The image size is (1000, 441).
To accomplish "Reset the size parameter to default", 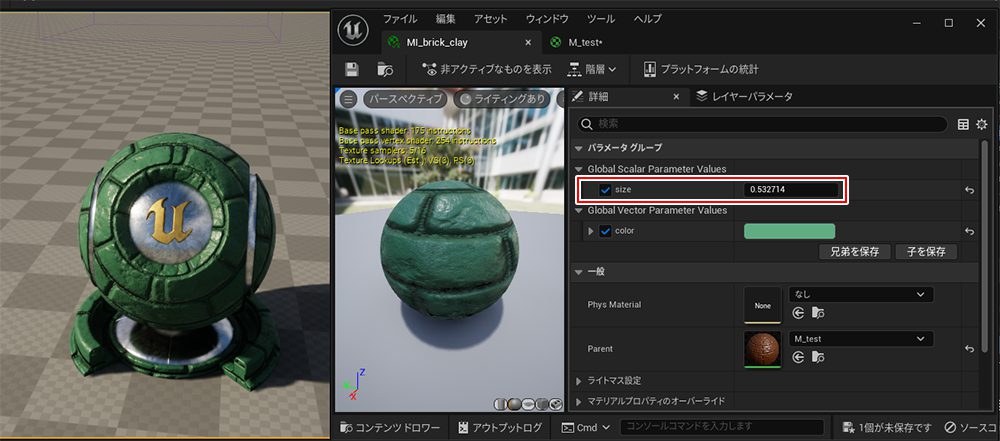I will point(969,190).
